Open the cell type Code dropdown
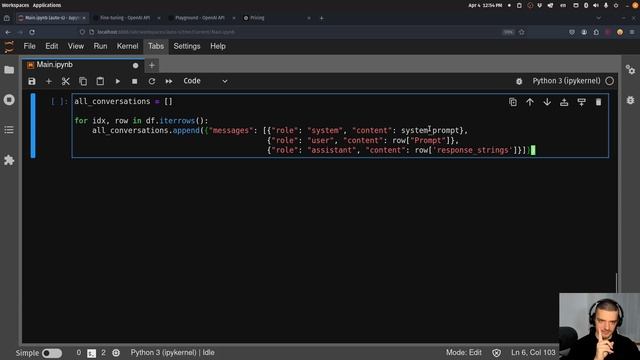This screenshot has height=360, width=640. (x=205, y=81)
